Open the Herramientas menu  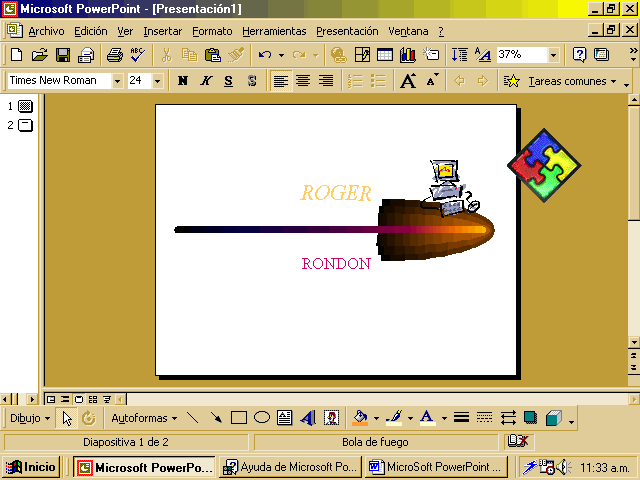(x=274, y=31)
